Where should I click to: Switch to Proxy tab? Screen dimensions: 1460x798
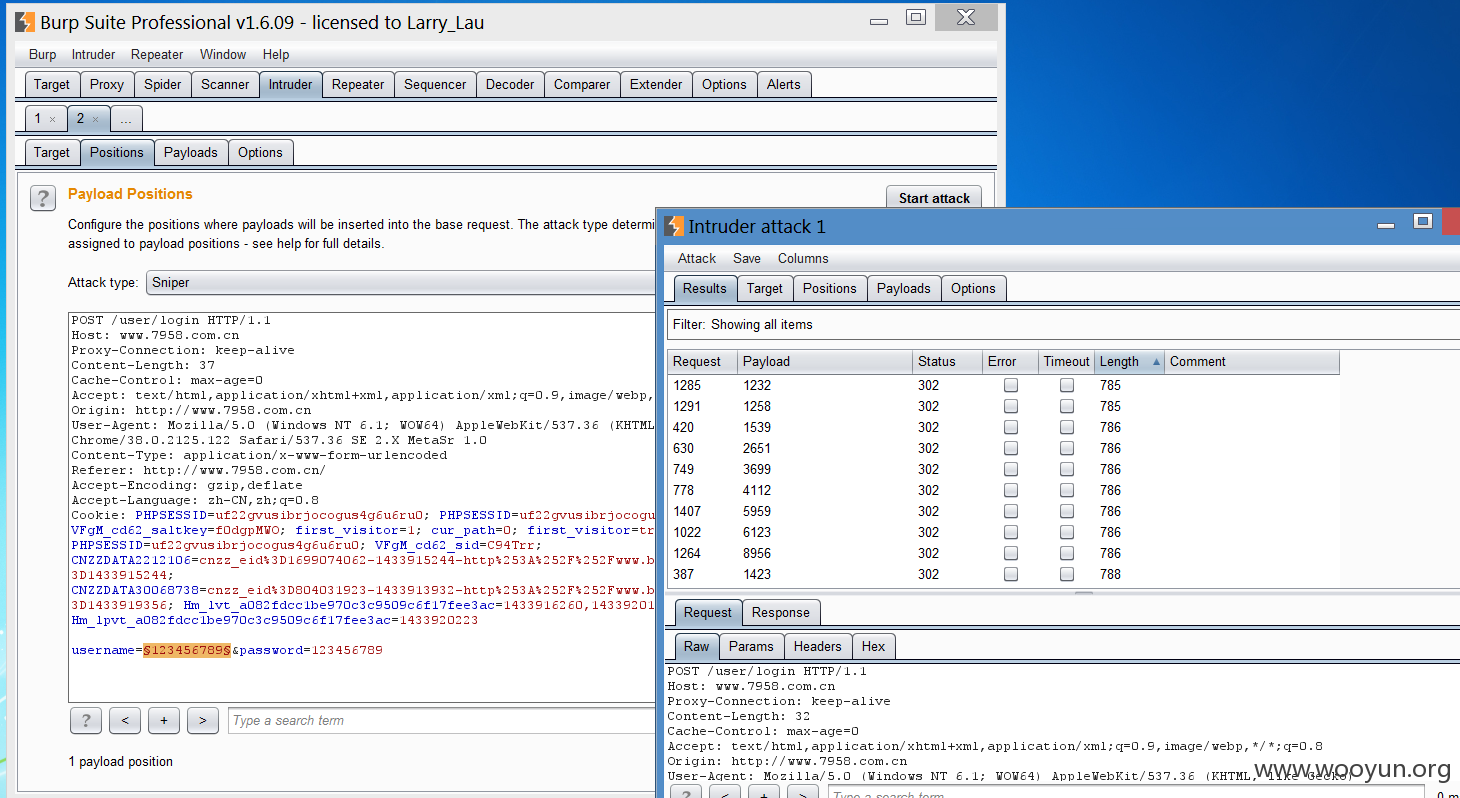point(107,85)
